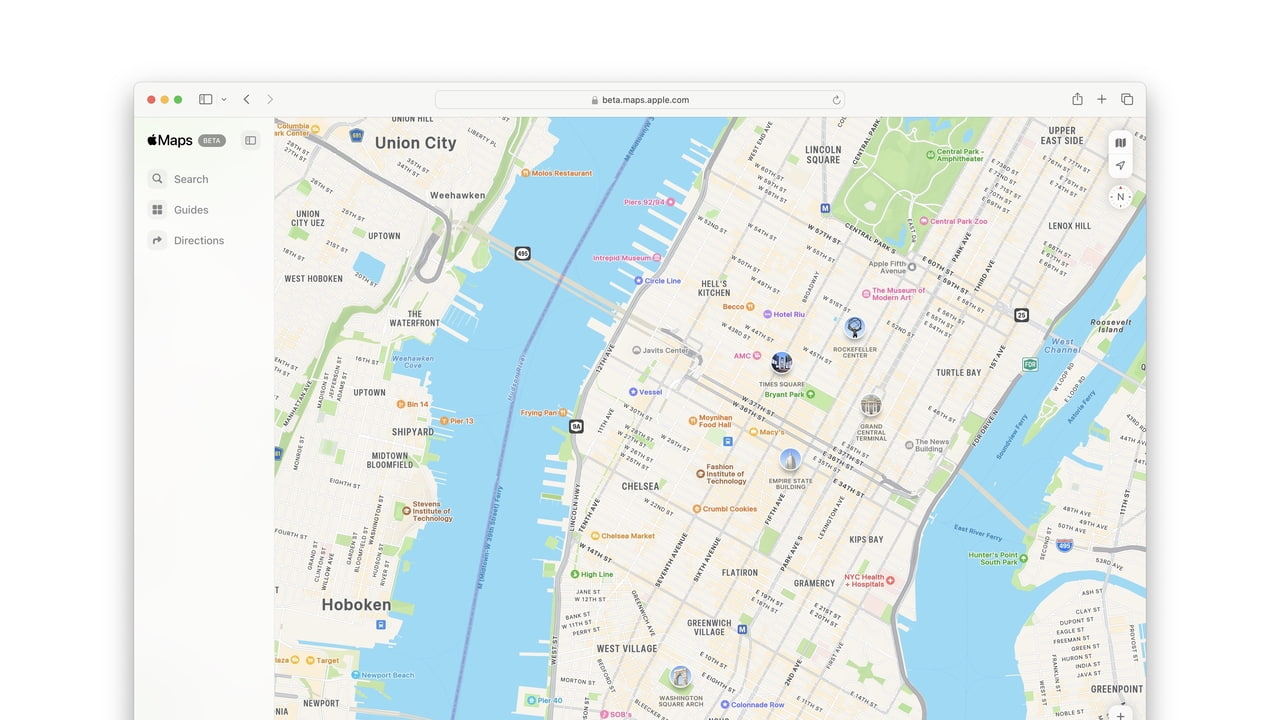The width and height of the screenshot is (1280, 720).
Task: Click the current location arrow button
Action: click(x=1120, y=166)
